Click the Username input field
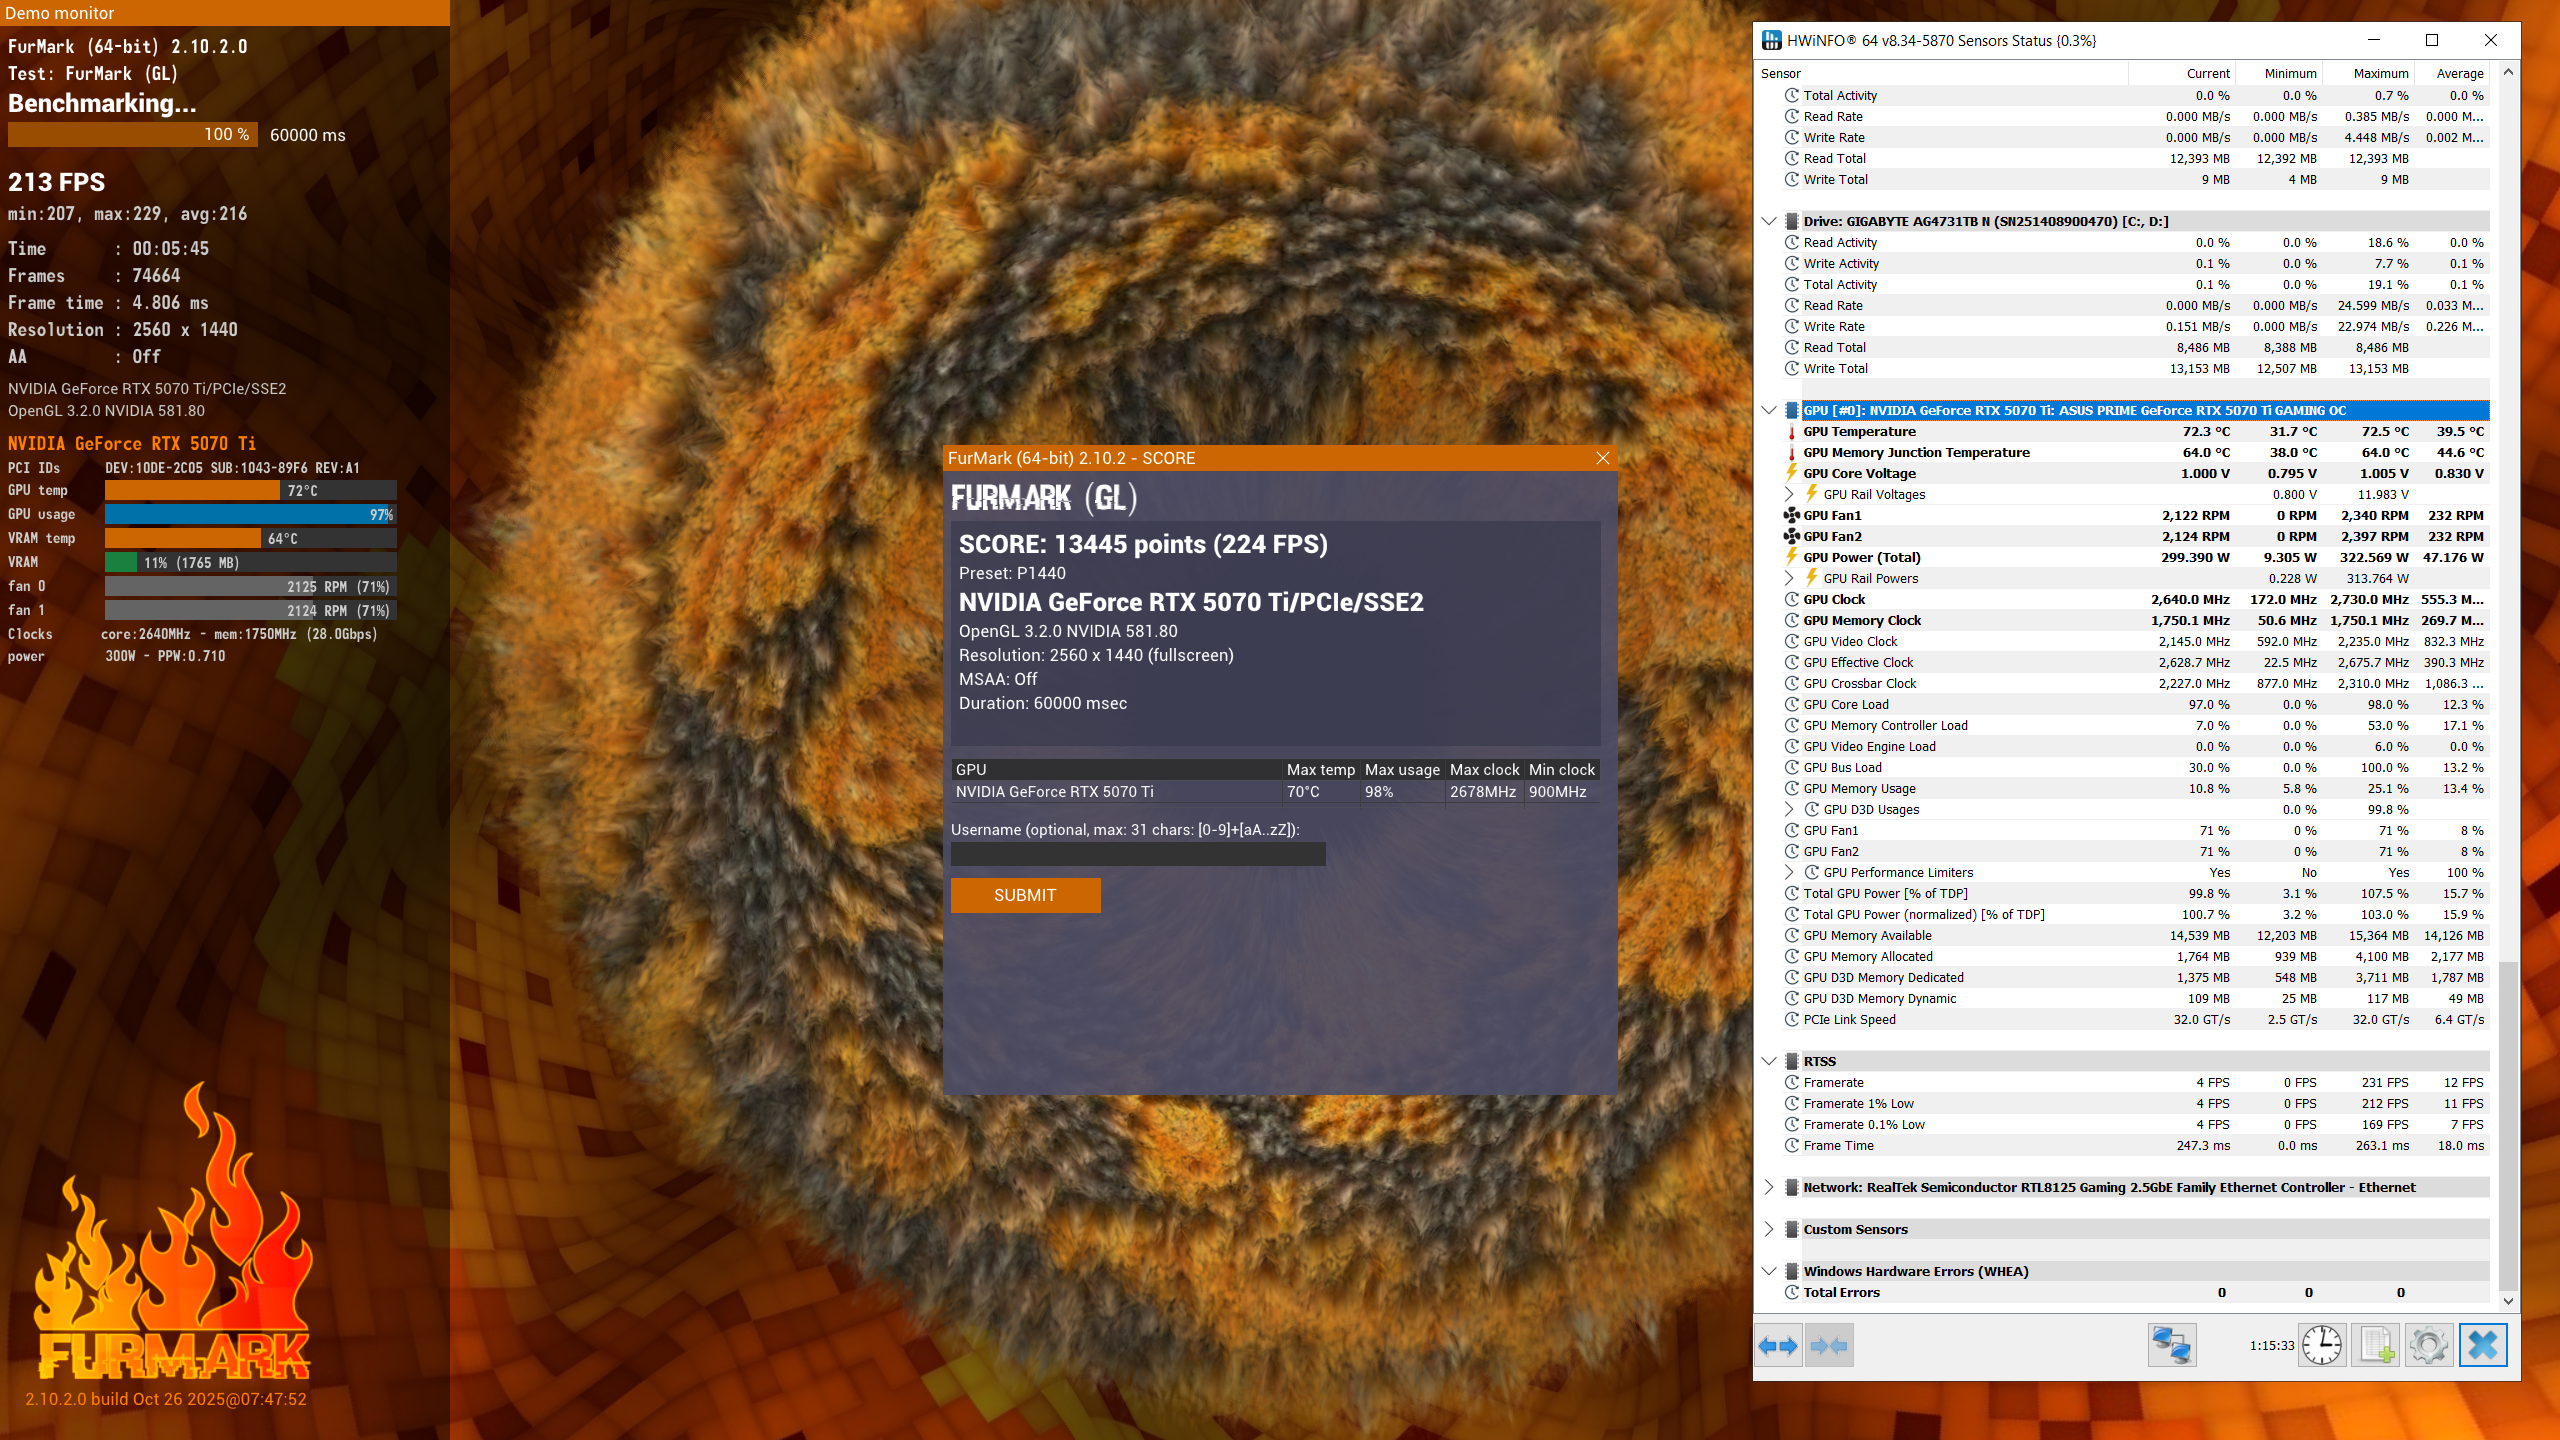The image size is (2560, 1440). [1138, 854]
